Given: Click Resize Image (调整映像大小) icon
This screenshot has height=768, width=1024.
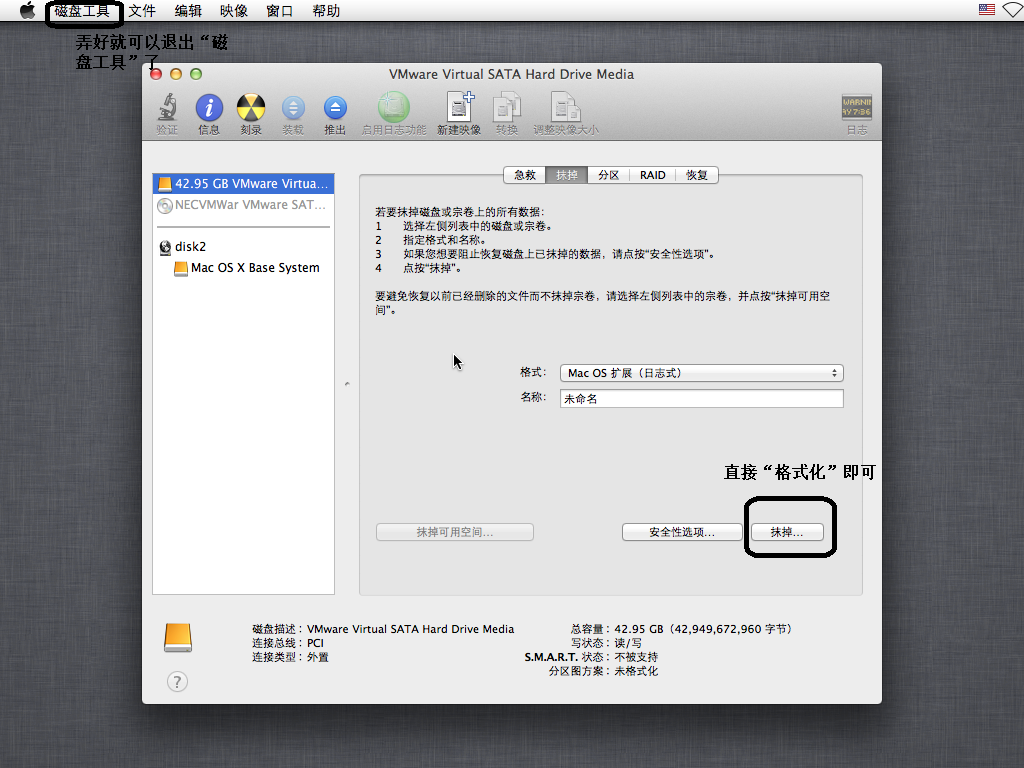Looking at the screenshot, I should coord(566,107).
